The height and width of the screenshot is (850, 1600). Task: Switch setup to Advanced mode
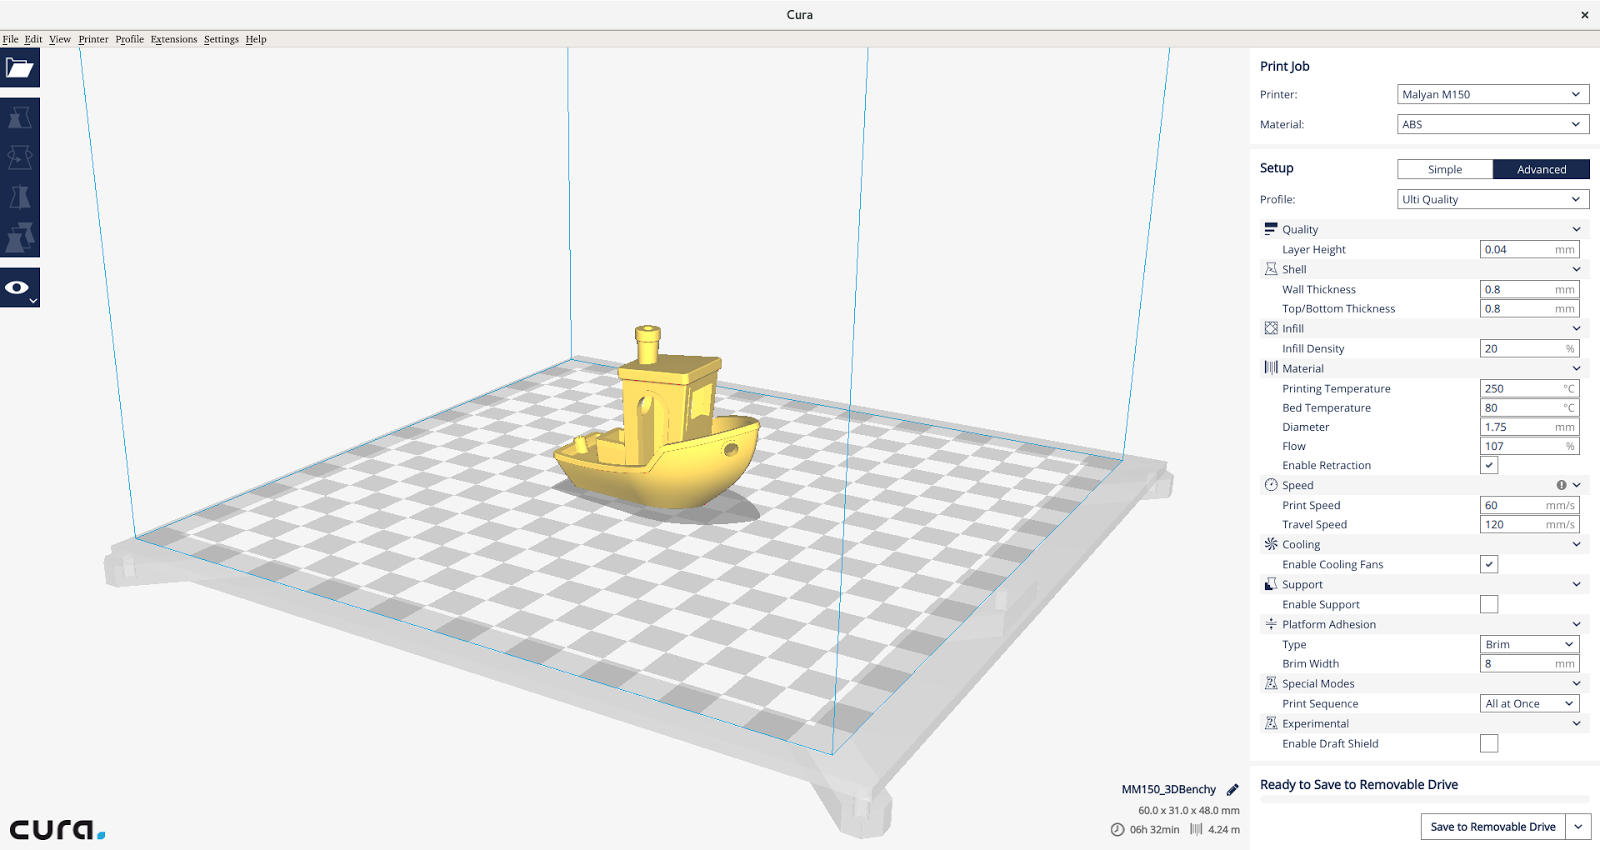pyautogui.click(x=1541, y=169)
